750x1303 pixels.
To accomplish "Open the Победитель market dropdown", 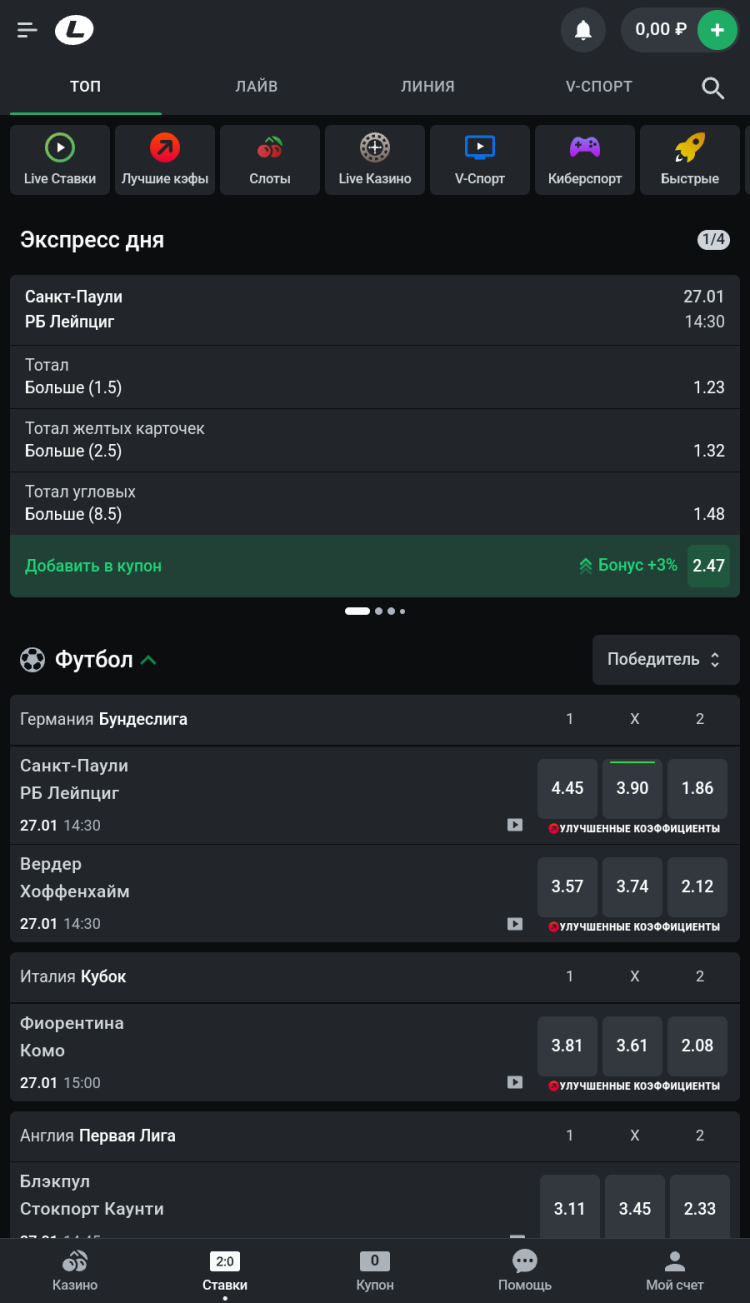I will [x=665, y=660].
